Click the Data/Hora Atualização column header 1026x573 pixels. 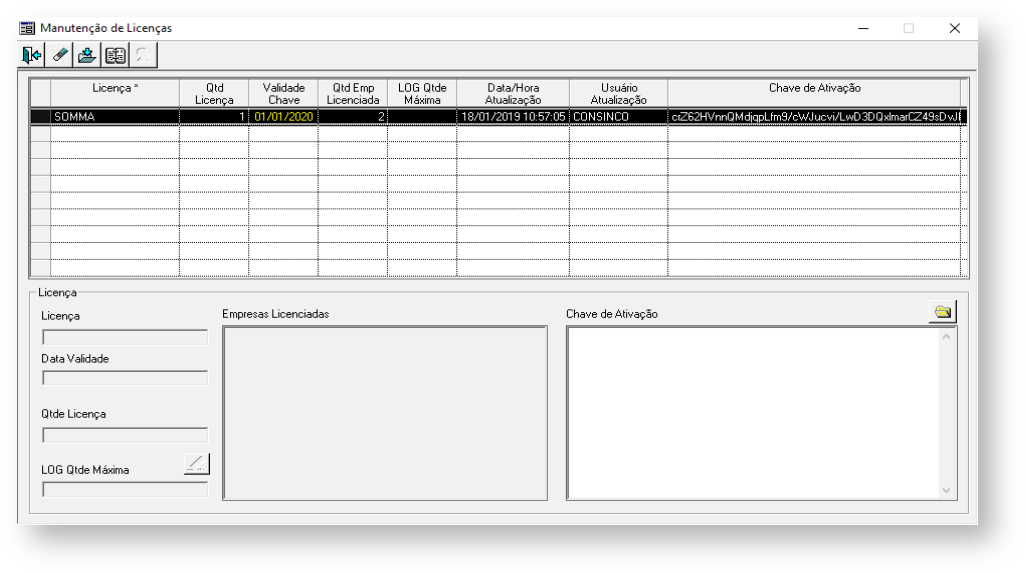pyautogui.click(x=513, y=94)
